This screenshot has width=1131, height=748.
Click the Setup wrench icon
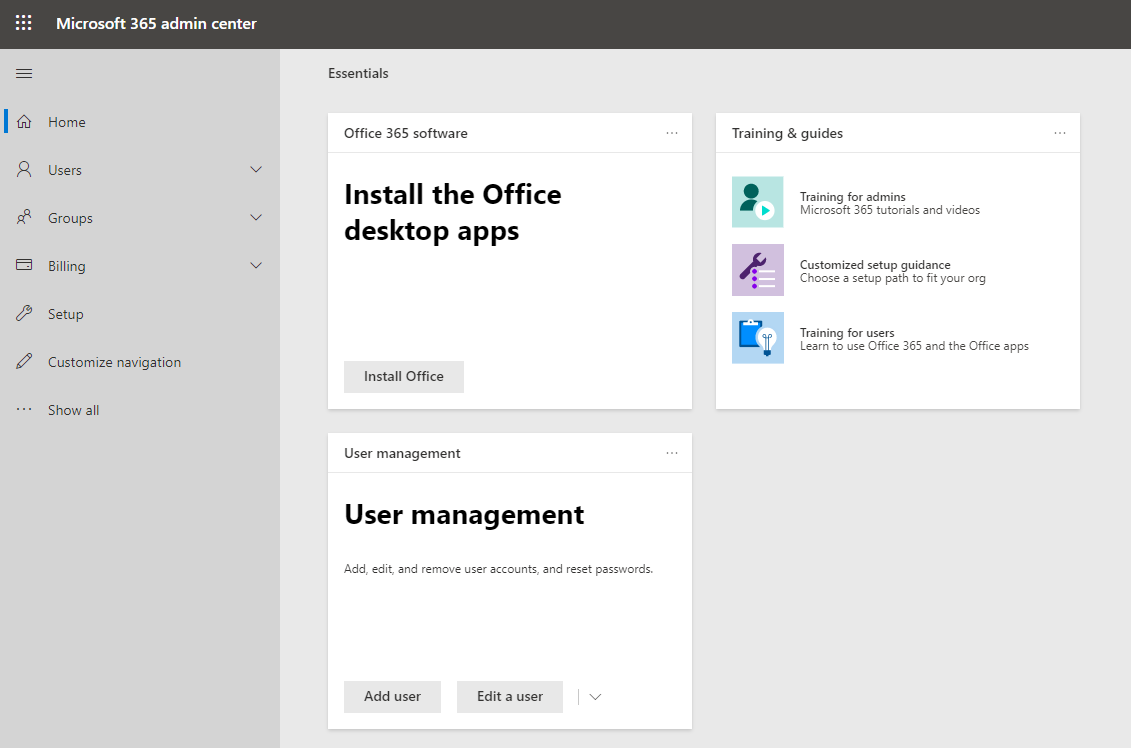24,313
